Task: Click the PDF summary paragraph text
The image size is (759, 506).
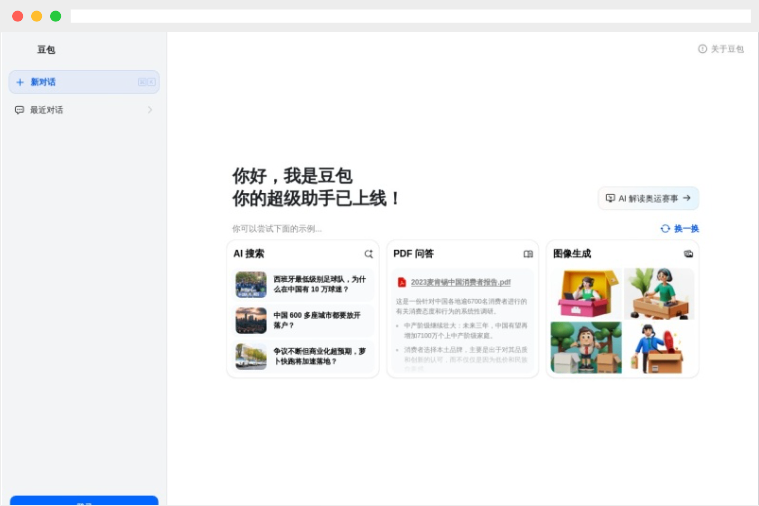Action: (461, 307)
